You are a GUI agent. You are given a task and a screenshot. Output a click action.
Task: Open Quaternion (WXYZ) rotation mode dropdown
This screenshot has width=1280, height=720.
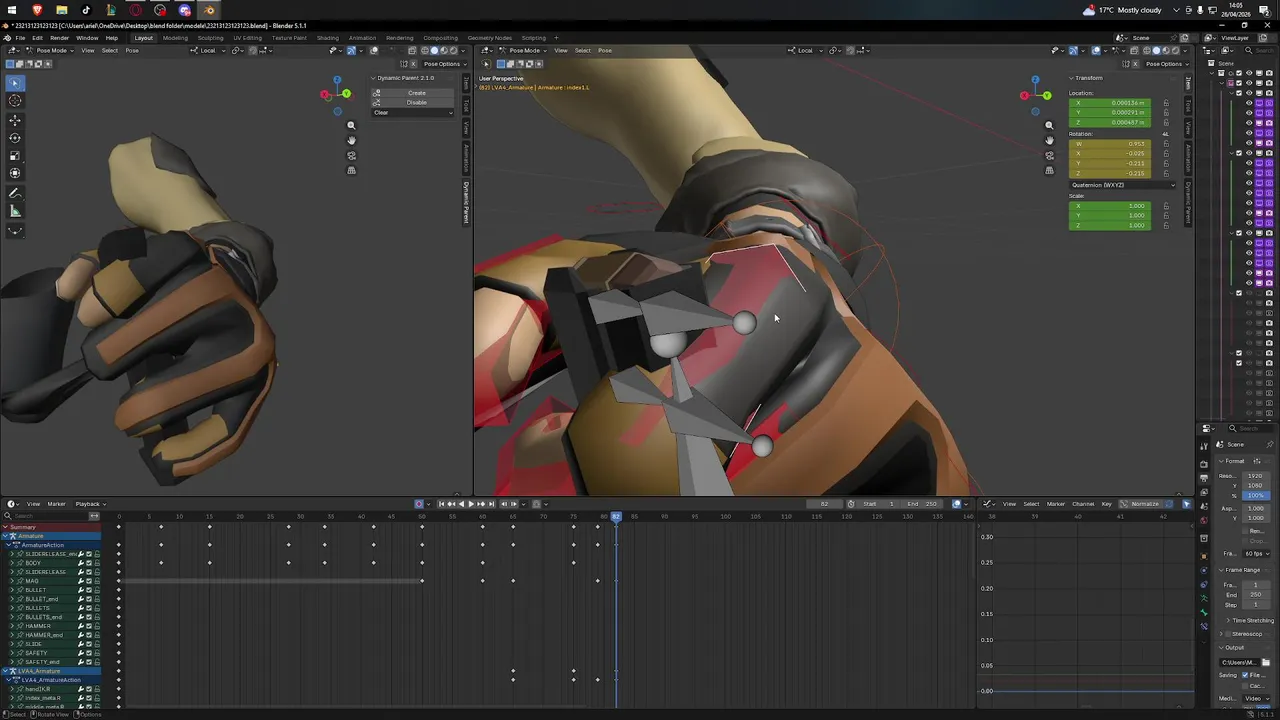(1123, 185)
